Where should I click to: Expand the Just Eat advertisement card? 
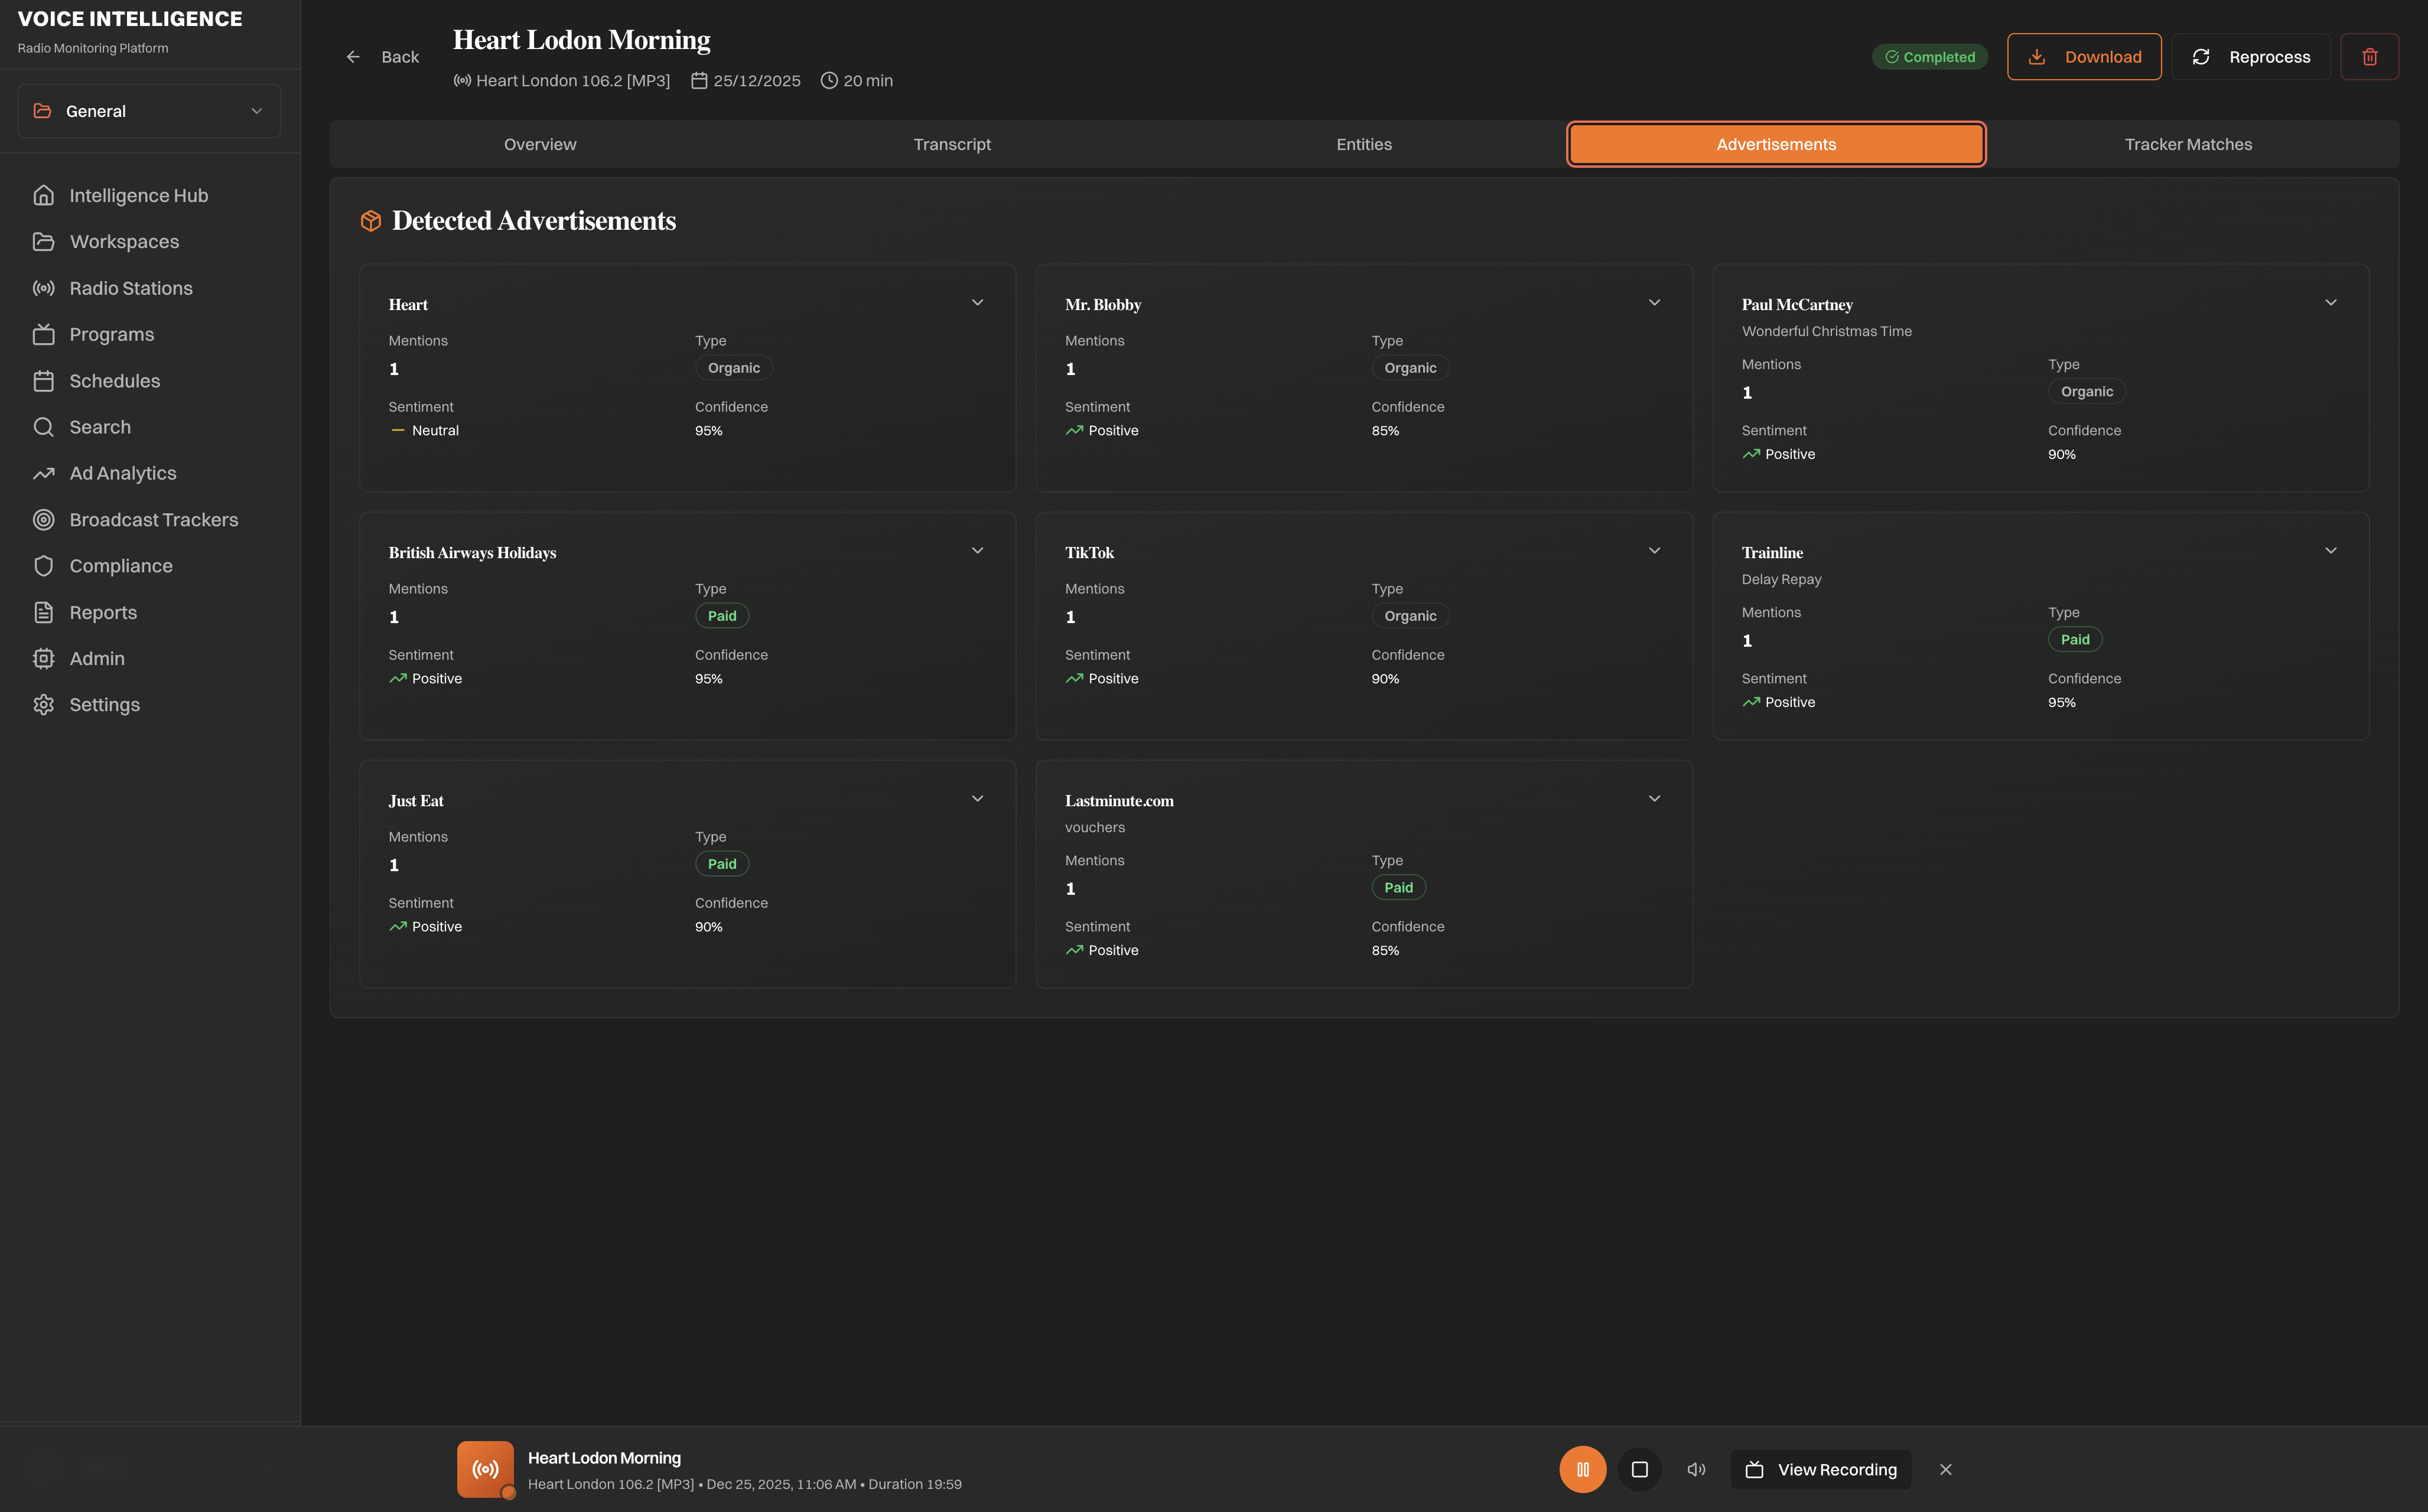tap(977, 799)
